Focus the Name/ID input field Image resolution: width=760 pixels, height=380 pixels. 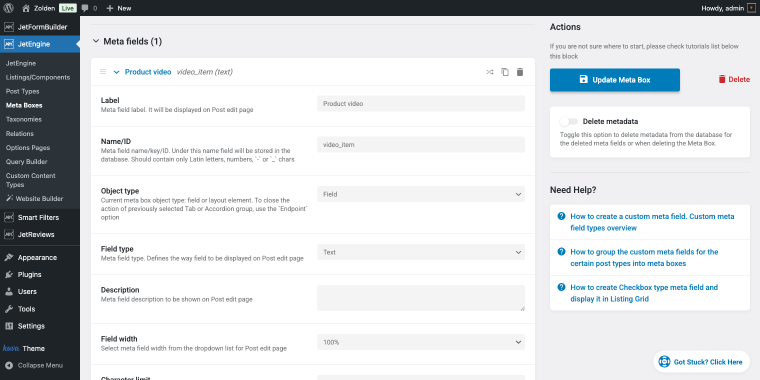421,144
